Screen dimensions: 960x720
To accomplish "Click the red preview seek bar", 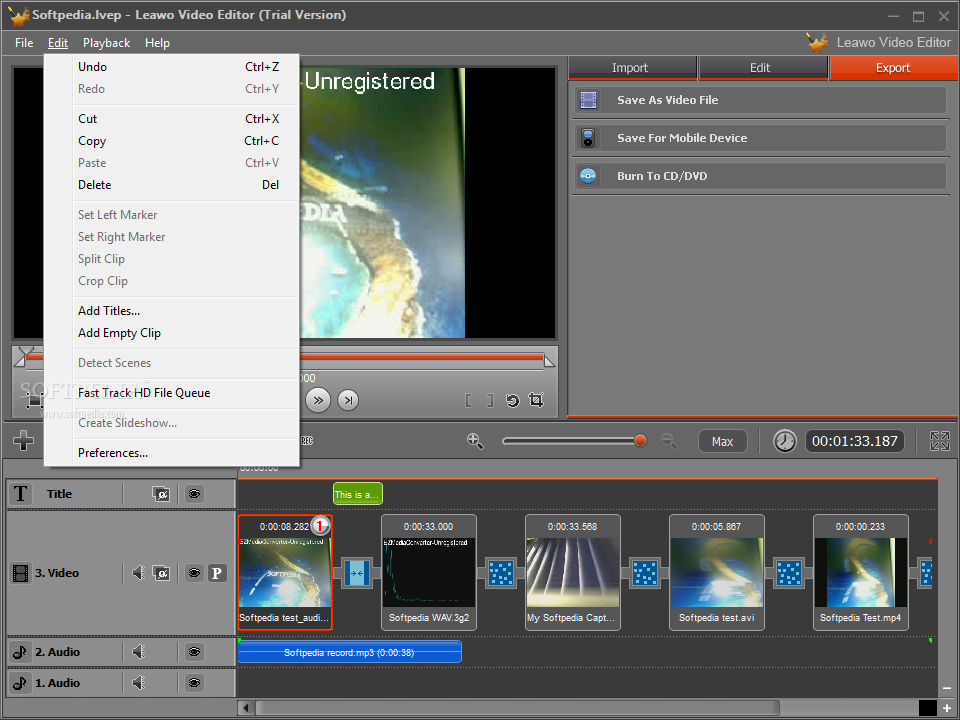I will (422, 357).
